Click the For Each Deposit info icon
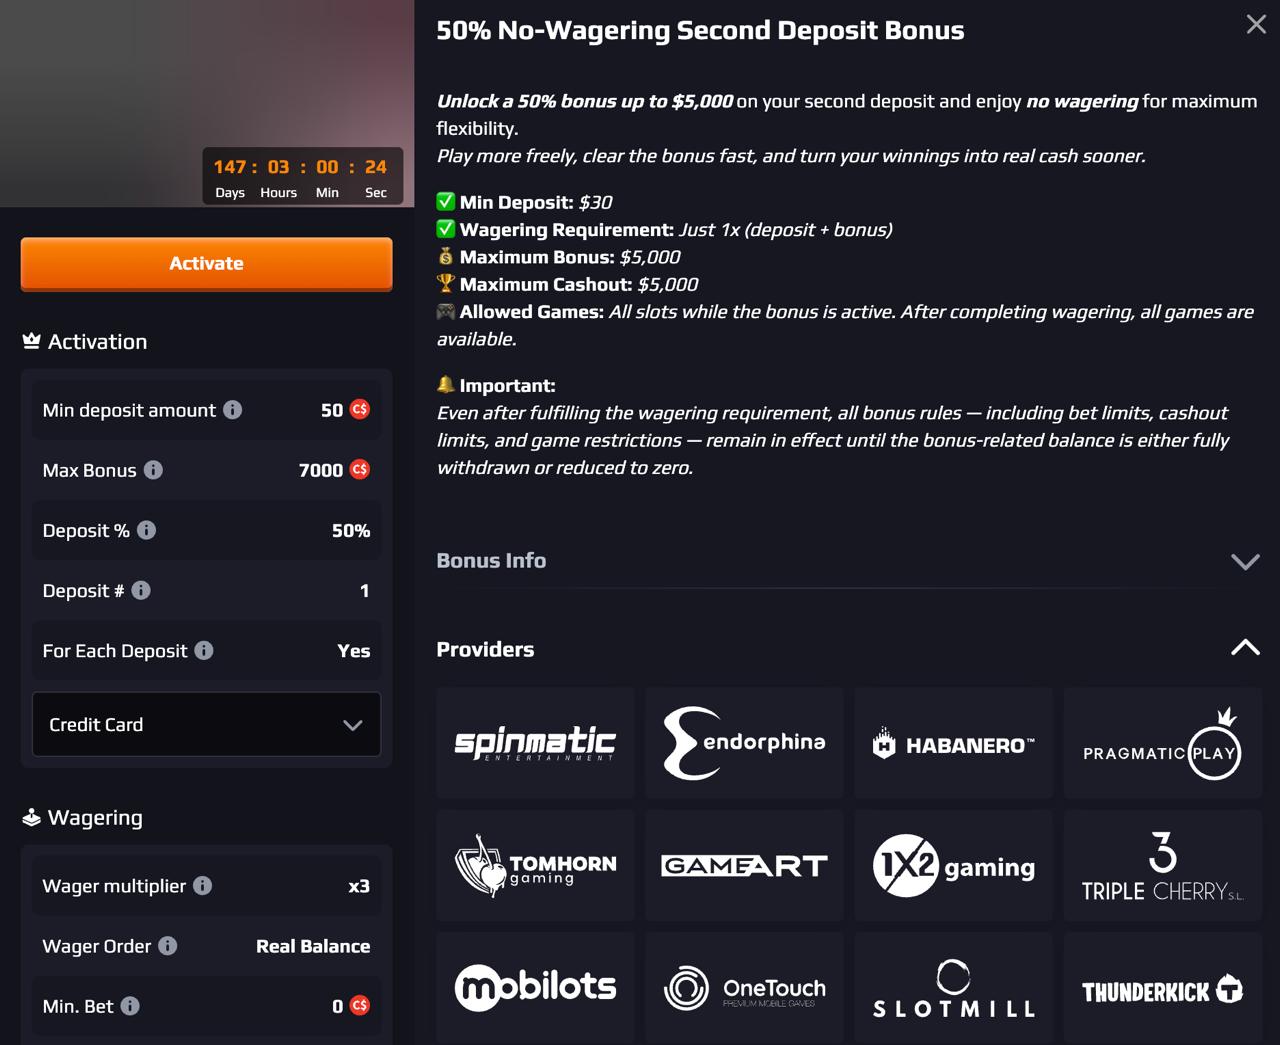 coord(204,650)
